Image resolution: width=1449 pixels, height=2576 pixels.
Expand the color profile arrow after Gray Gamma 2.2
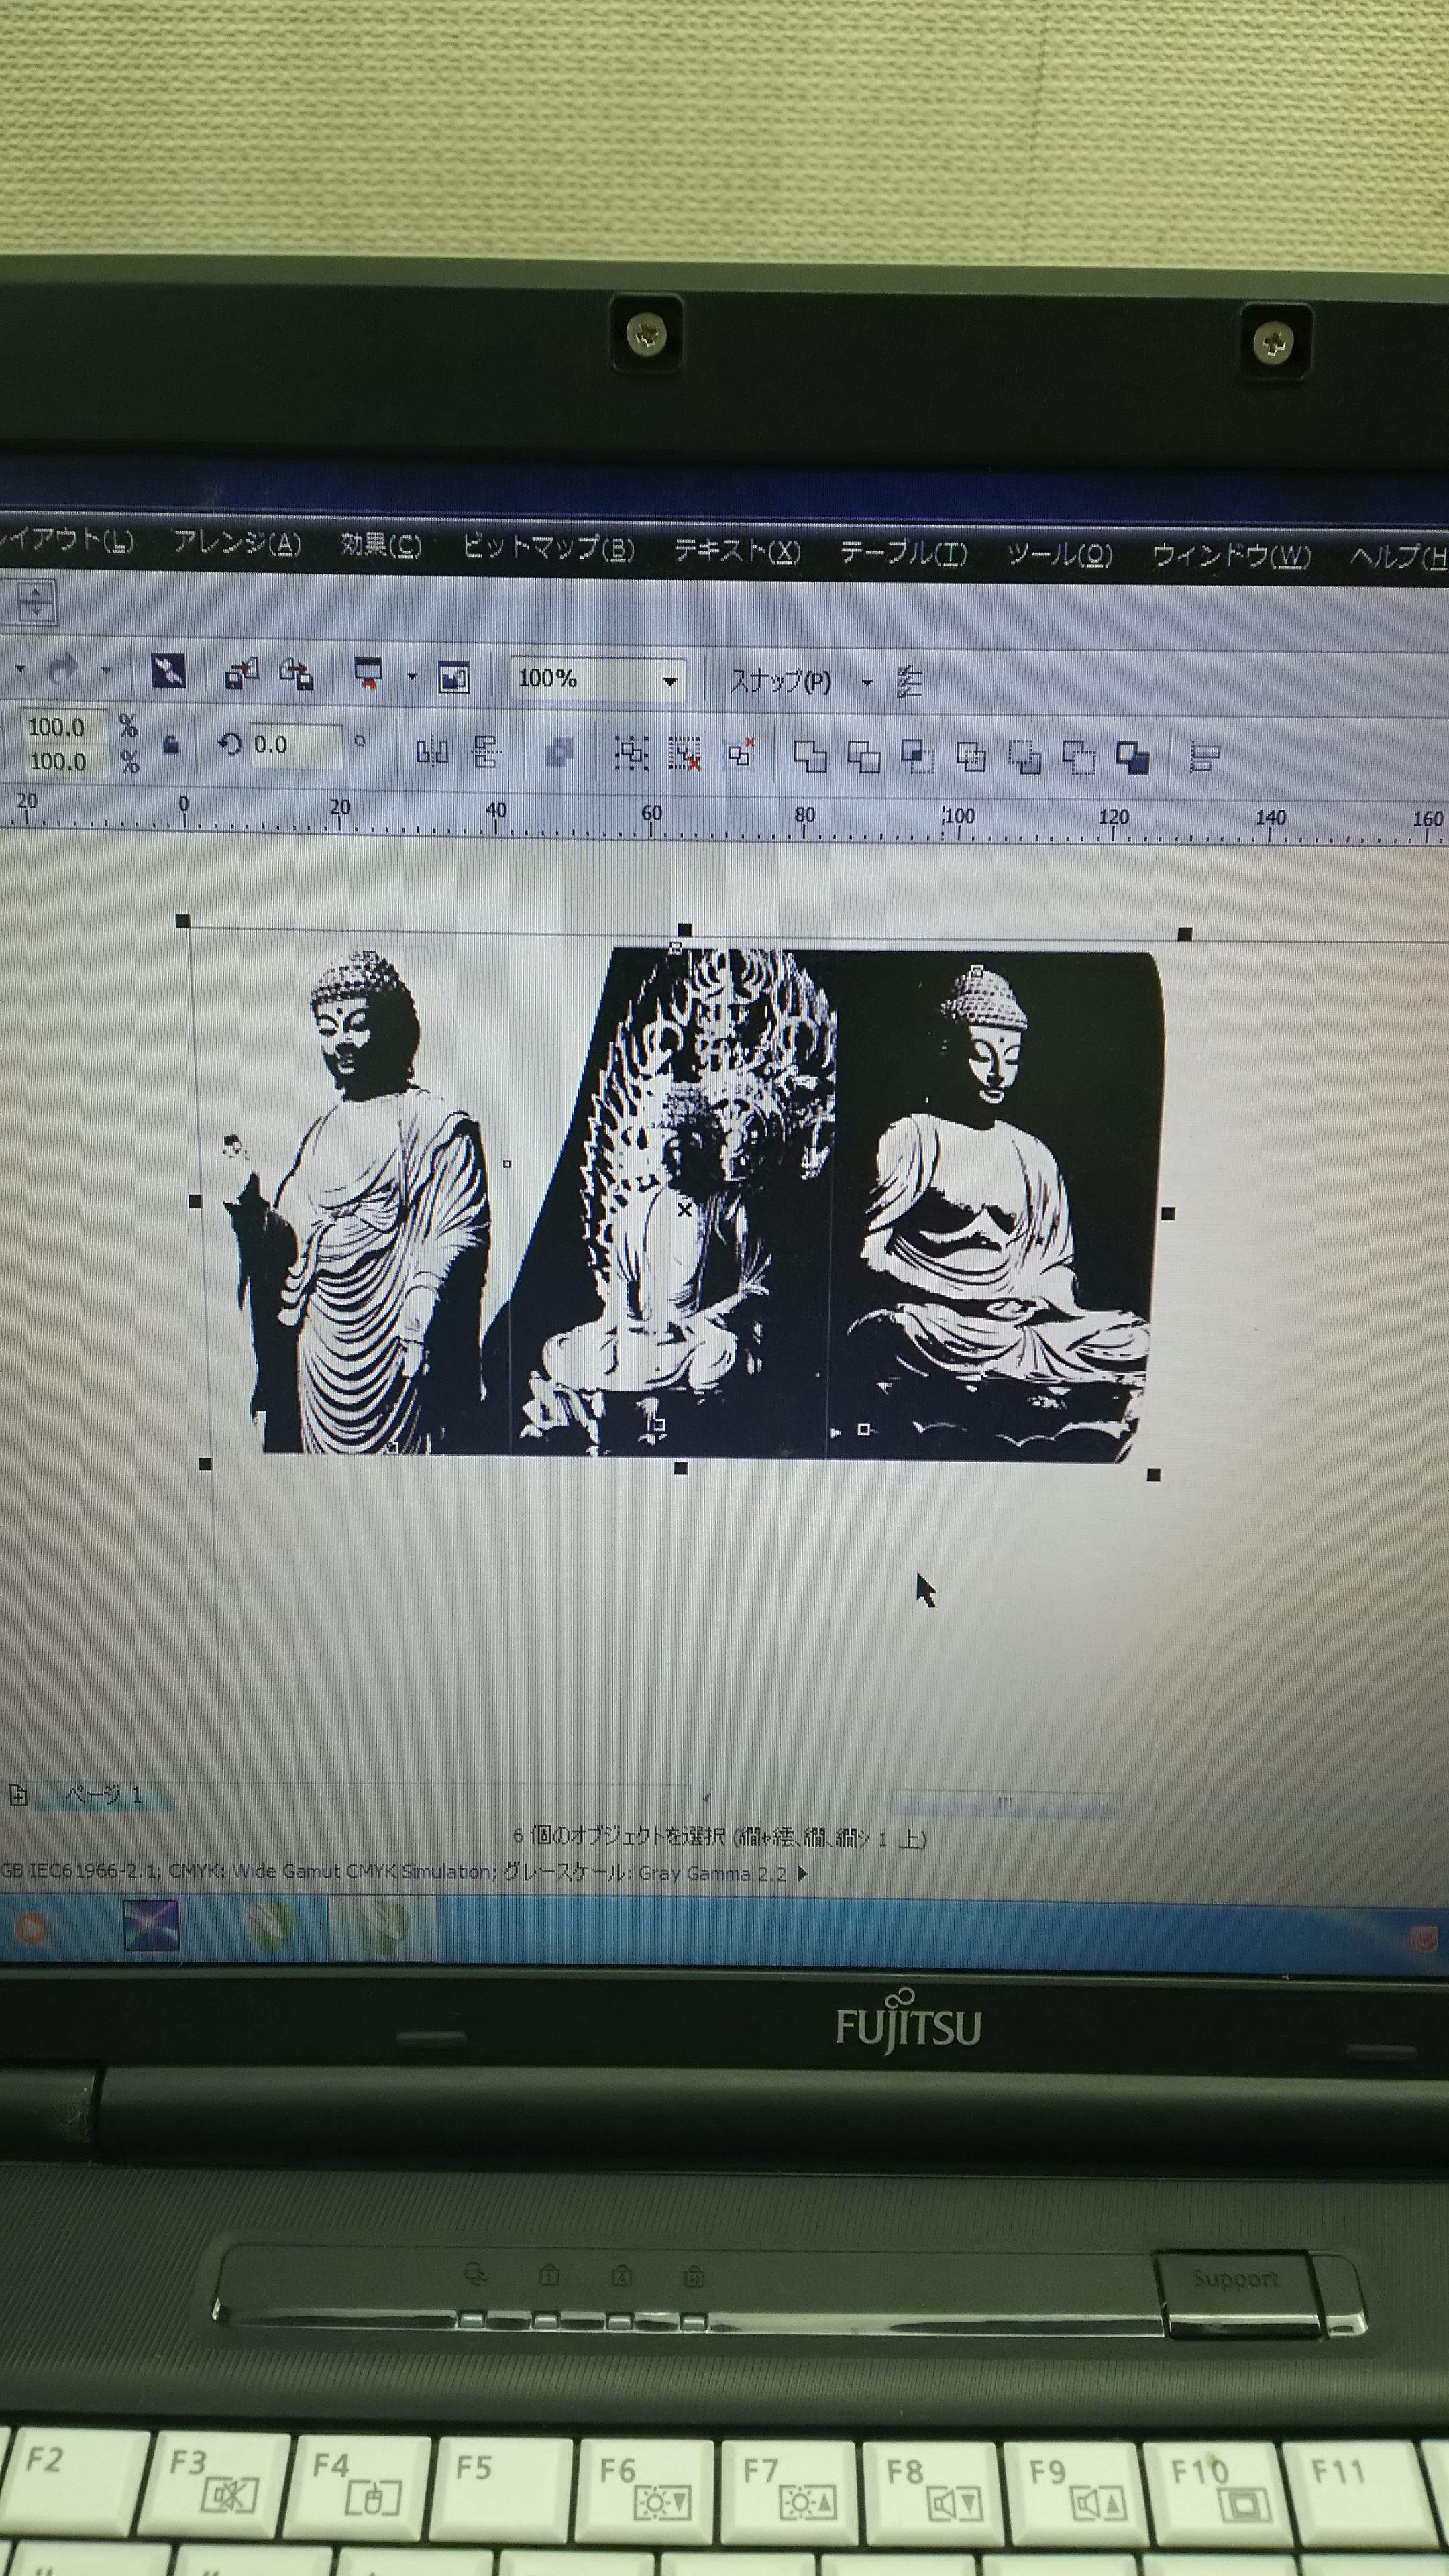[802, 1874]
